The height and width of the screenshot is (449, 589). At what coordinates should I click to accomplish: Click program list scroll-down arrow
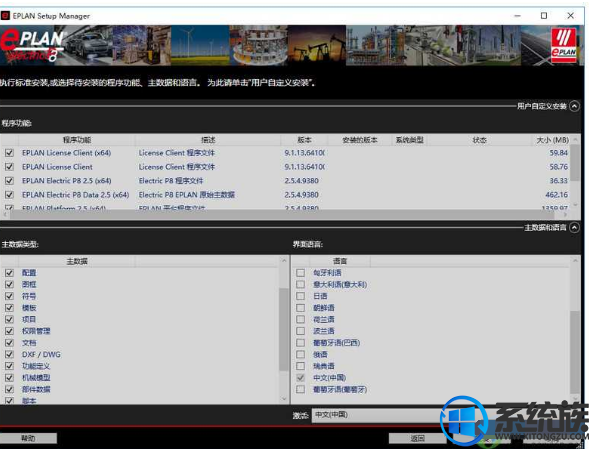pos(575,206)
